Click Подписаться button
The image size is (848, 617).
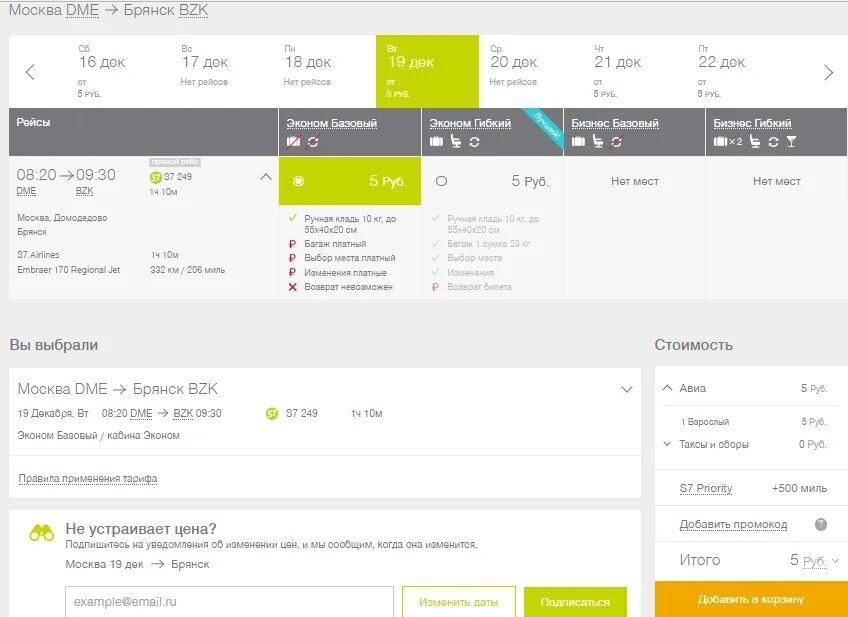coord(575,602)
